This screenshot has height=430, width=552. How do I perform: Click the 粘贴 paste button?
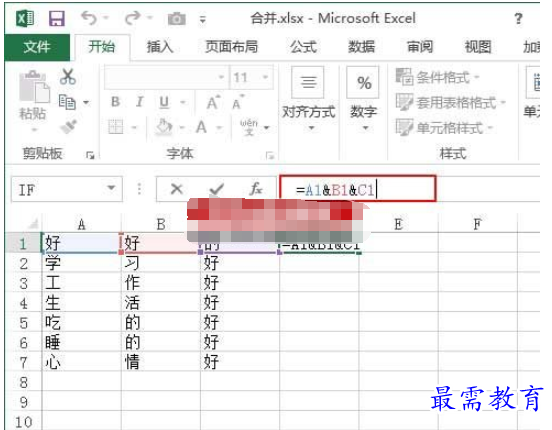(x=33, y=99)
